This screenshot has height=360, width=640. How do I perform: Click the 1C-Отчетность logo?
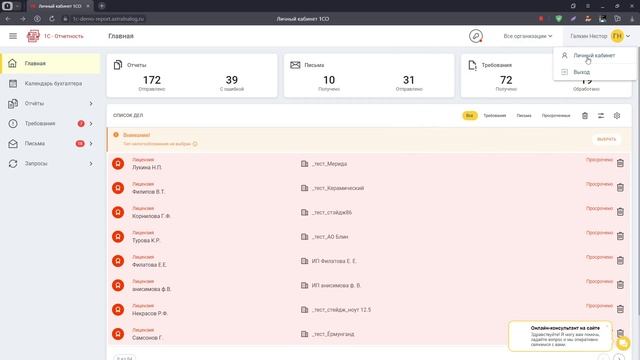(x=55, y=36)
